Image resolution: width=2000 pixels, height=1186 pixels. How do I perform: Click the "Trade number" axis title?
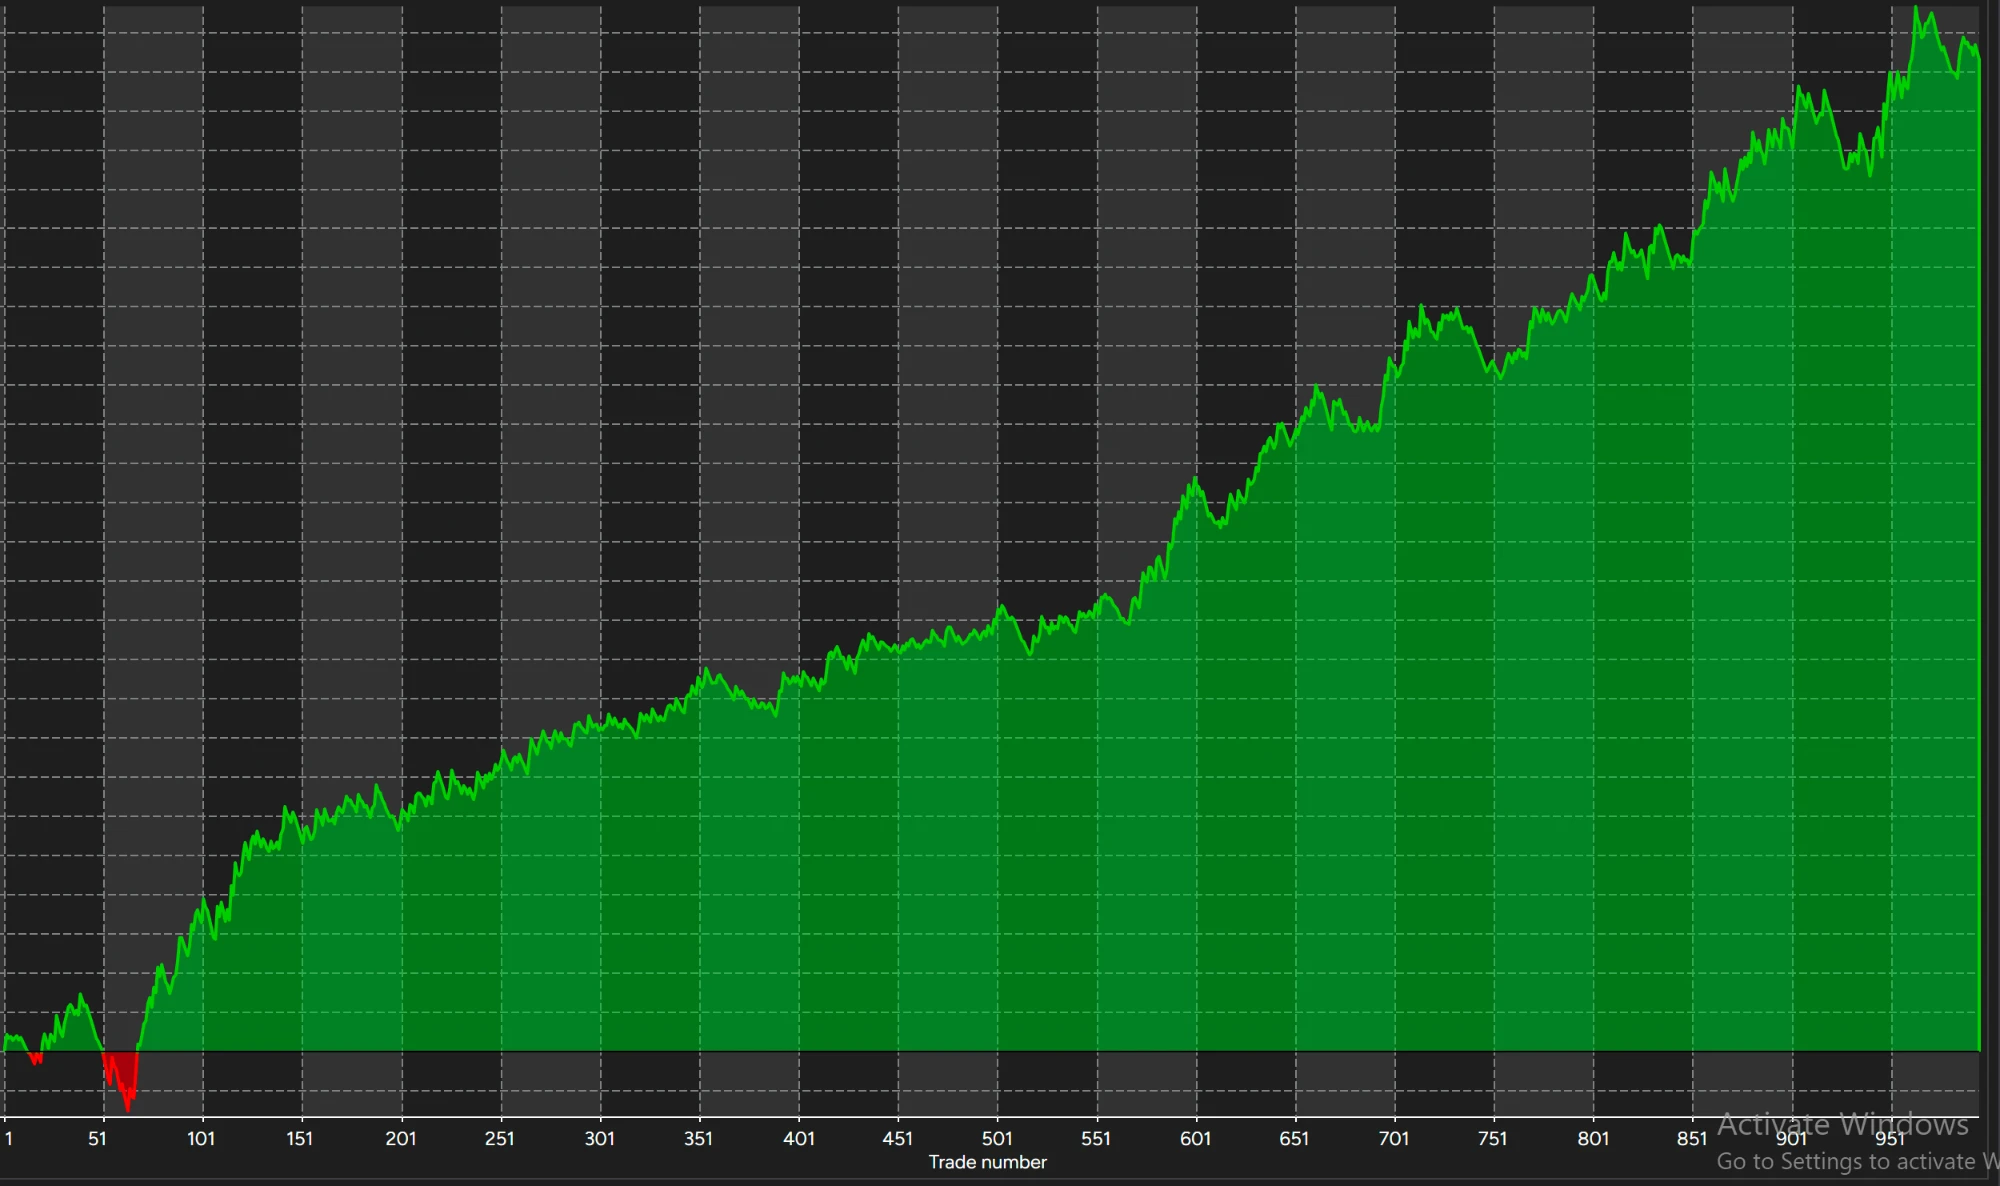[987, 1162]
